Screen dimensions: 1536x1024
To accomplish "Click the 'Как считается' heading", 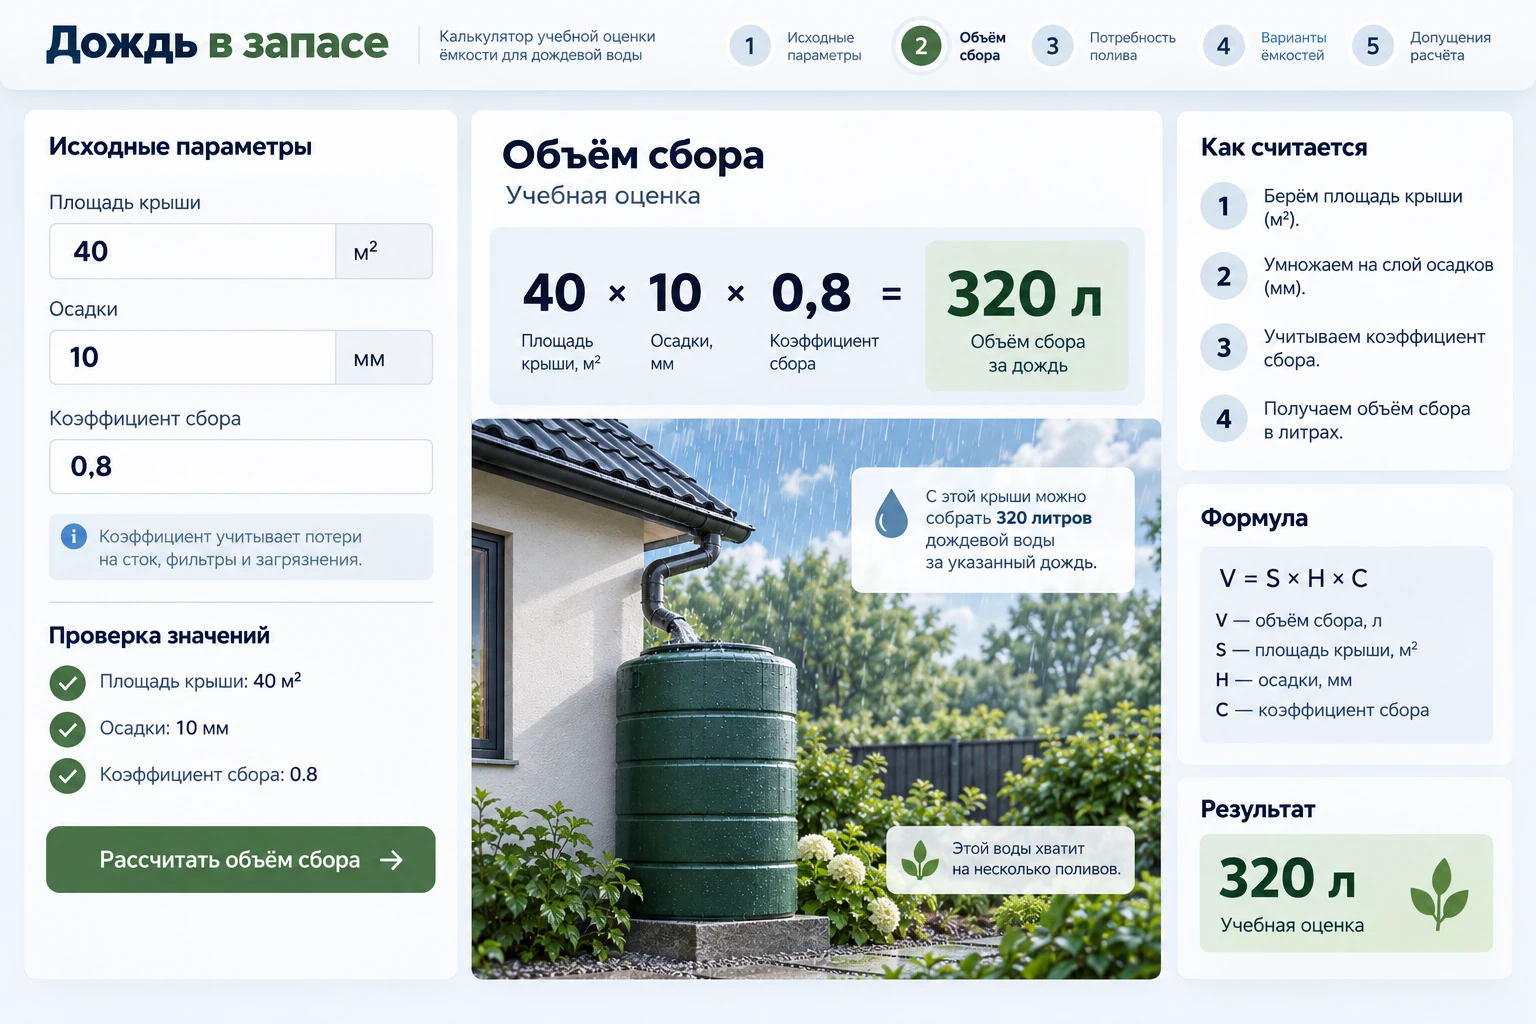I will pyautogui.click(x=1284, y=147).
